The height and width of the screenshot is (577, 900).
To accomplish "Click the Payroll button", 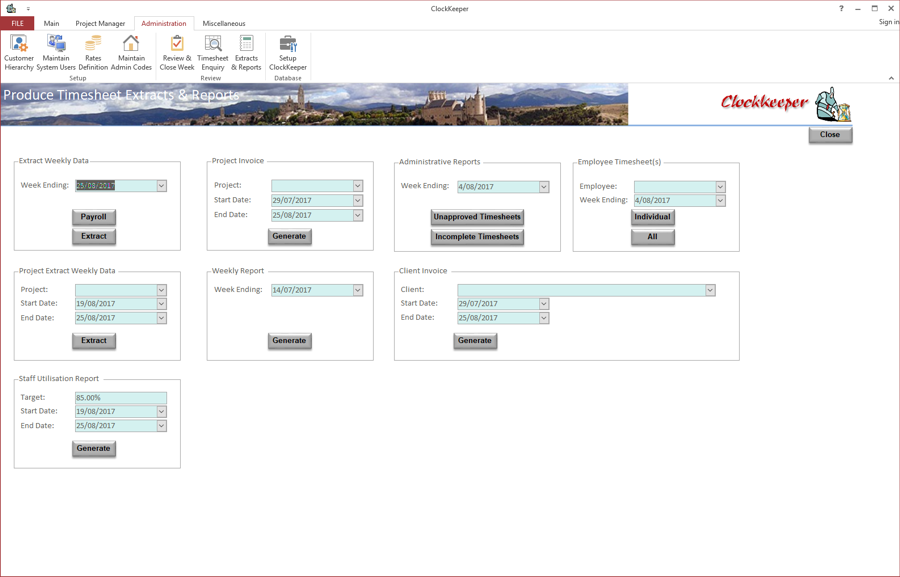I will (x=94, y=217).
